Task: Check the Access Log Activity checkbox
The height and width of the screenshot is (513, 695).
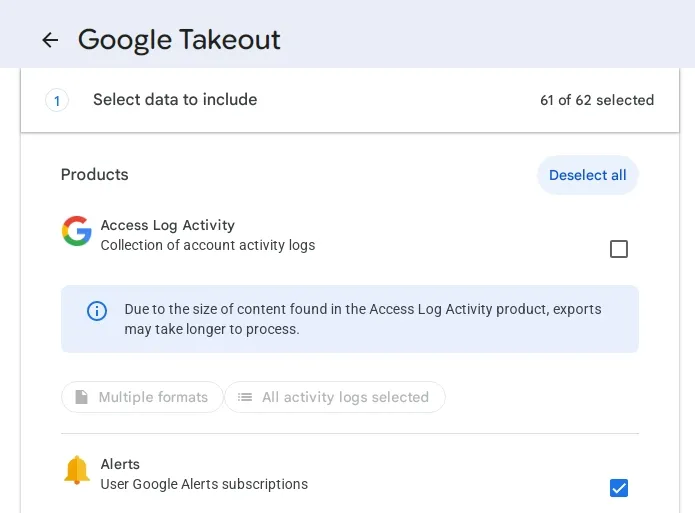Action: pos(619,249)
